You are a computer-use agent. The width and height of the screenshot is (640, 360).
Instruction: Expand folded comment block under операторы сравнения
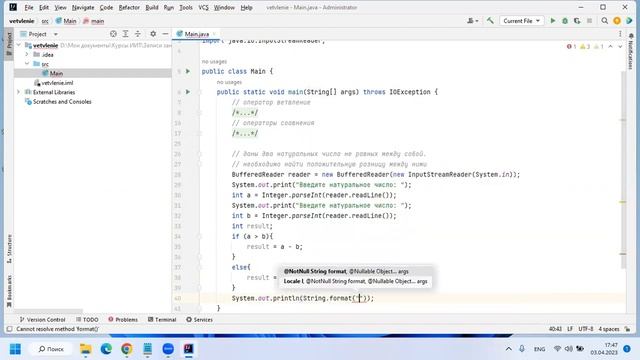pyautogui.click(x=245, y=133)
